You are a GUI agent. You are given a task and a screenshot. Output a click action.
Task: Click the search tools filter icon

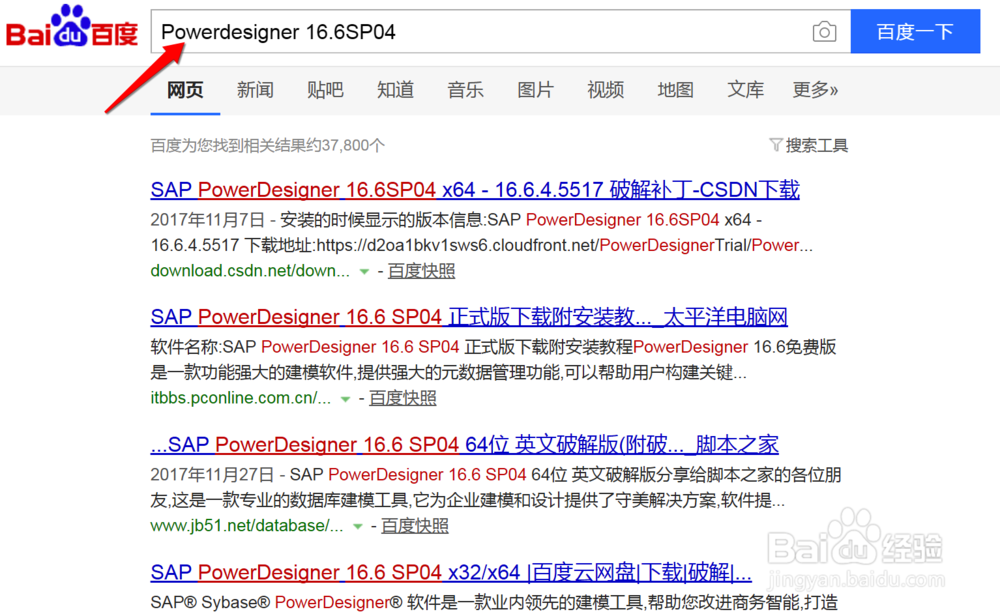click(776, 145)
